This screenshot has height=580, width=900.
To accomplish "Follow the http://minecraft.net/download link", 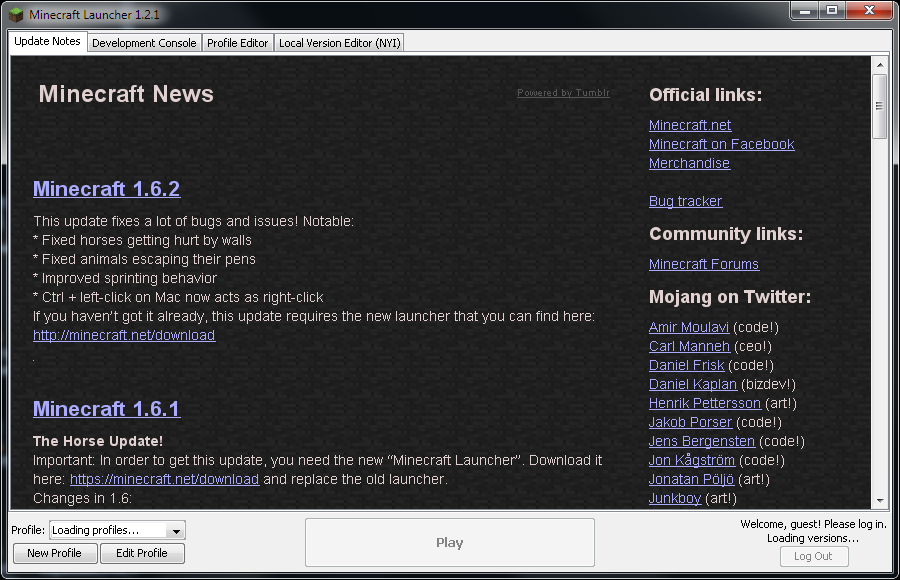I will [124, 335].
